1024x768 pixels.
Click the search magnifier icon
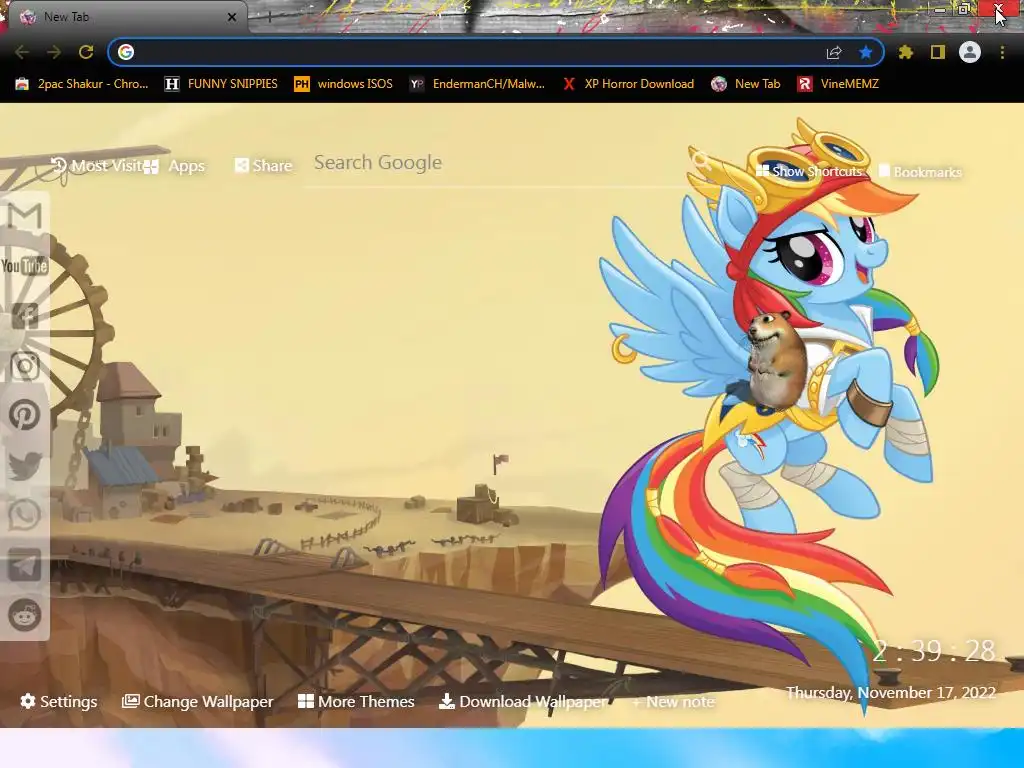[701, 161]
